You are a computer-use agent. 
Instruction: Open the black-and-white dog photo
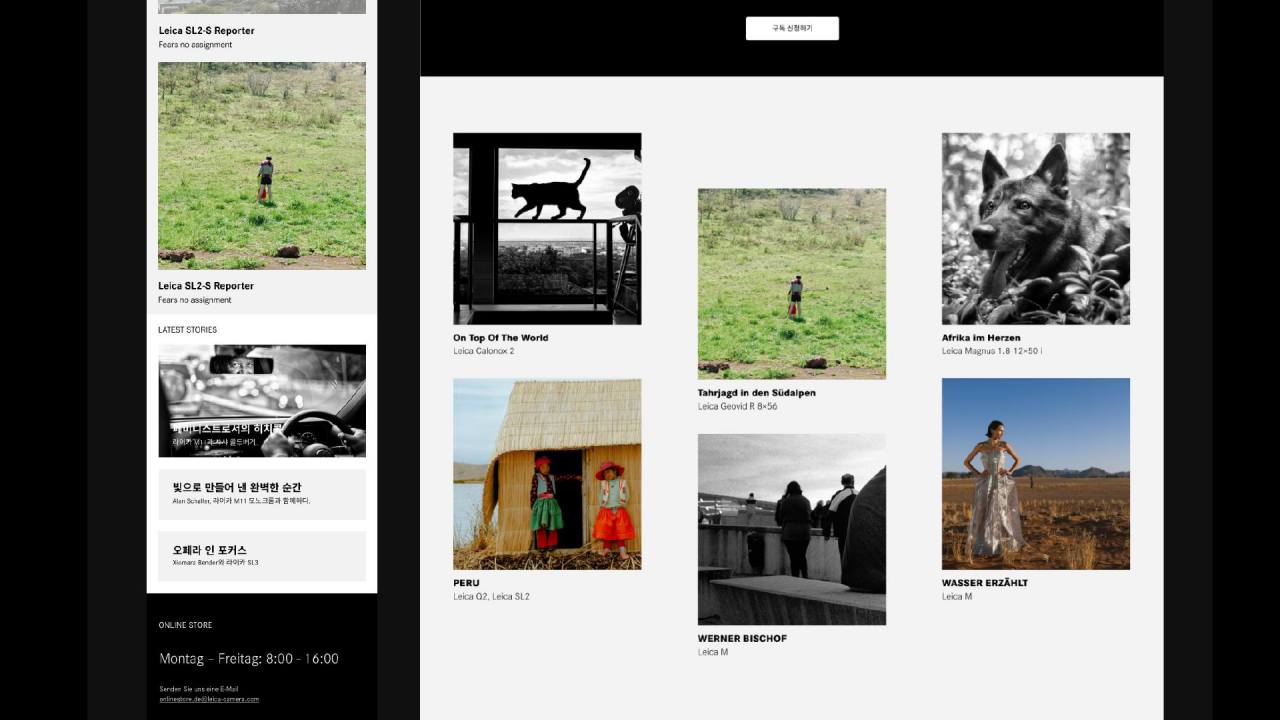1035,228
